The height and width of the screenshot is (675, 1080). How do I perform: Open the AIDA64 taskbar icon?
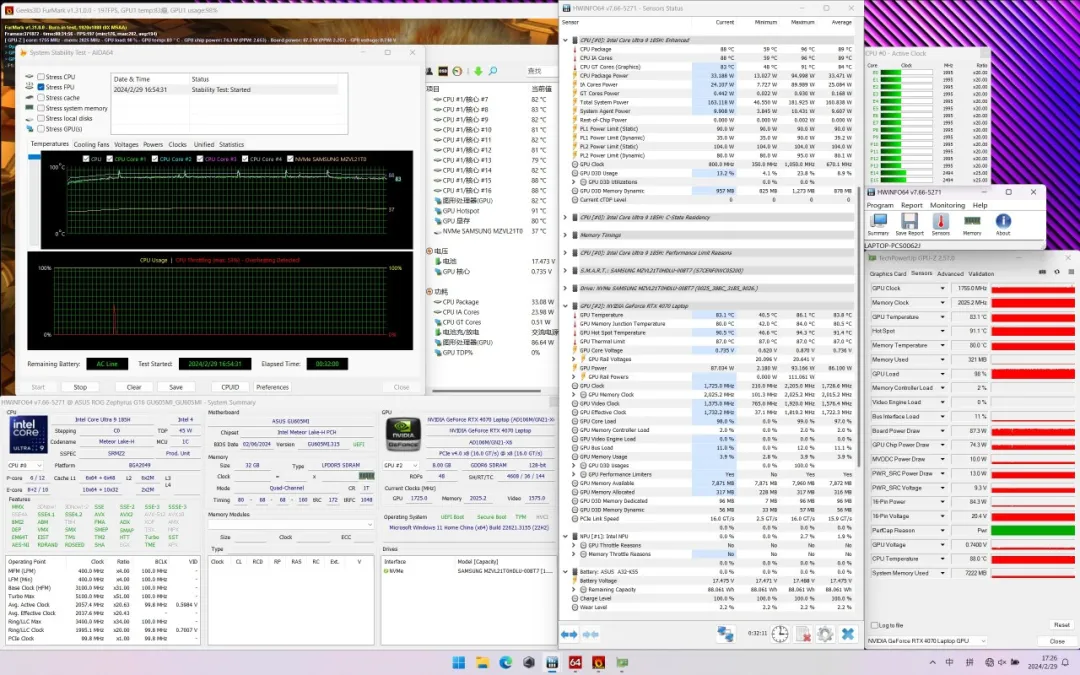[576, 662]
